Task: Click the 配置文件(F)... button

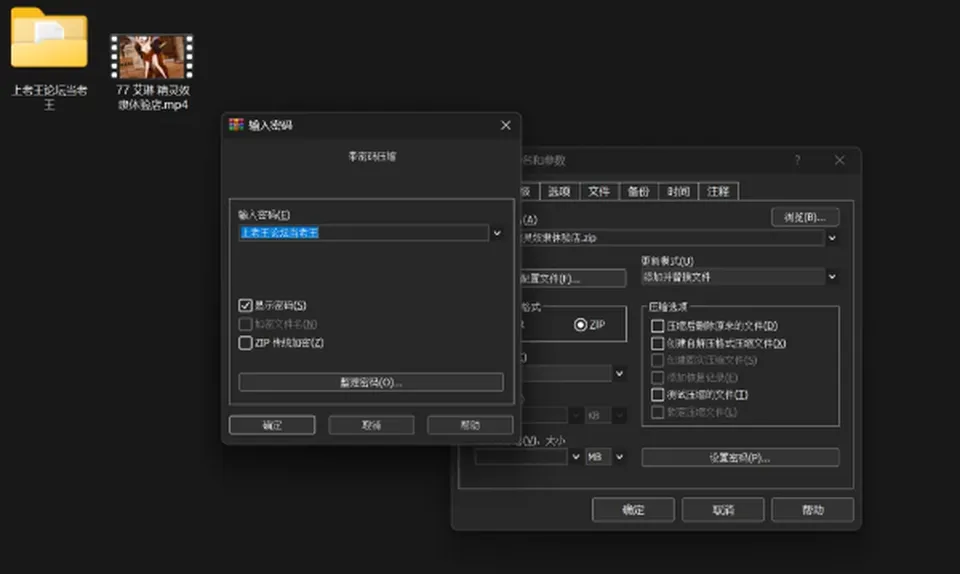Action: pyautogui.click(x=573, y=278)
